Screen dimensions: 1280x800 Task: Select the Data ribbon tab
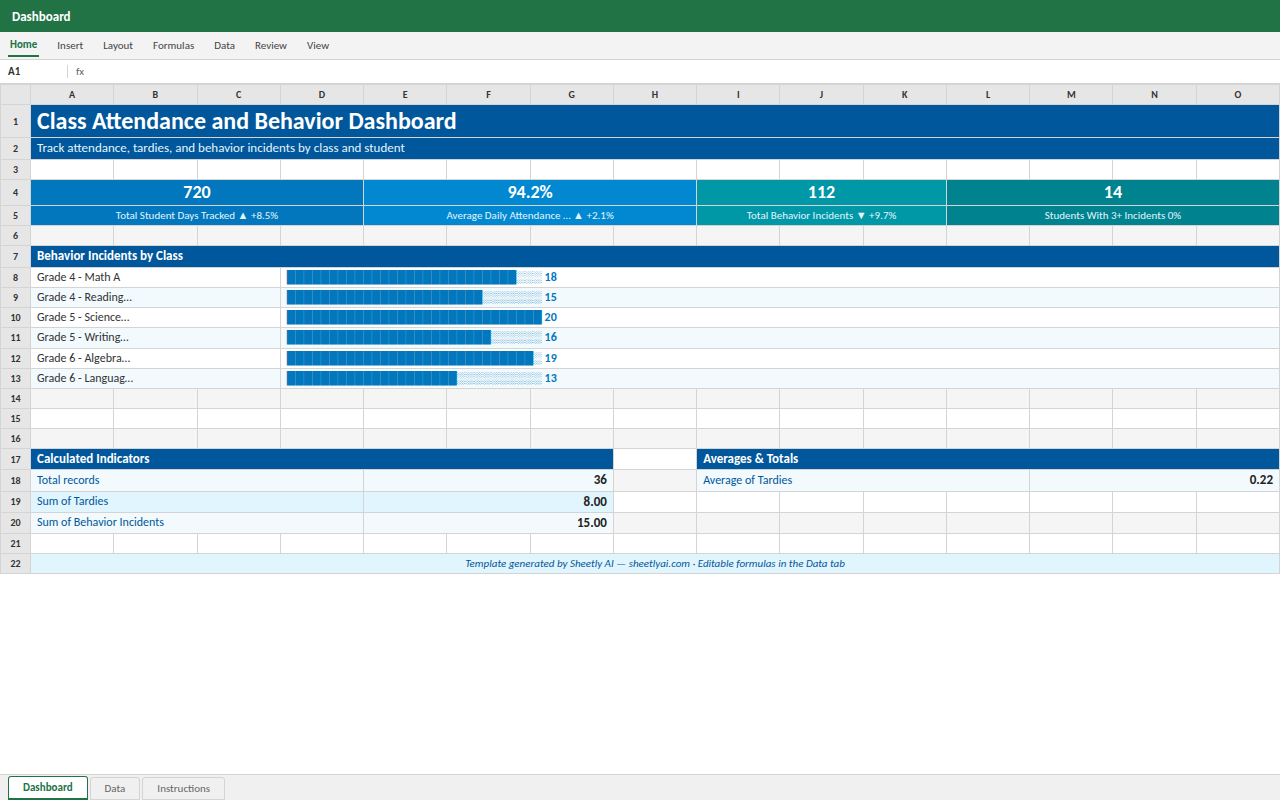pyautogui.click(x=224, y=45)
